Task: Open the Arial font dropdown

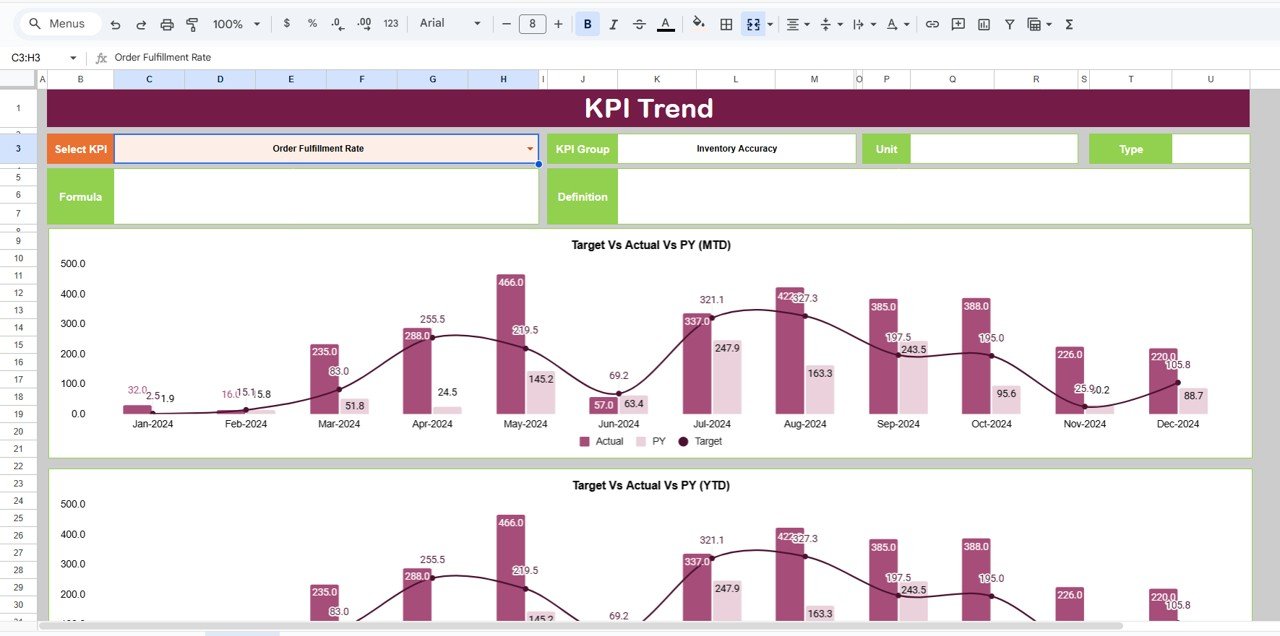Action: [450, 23]
